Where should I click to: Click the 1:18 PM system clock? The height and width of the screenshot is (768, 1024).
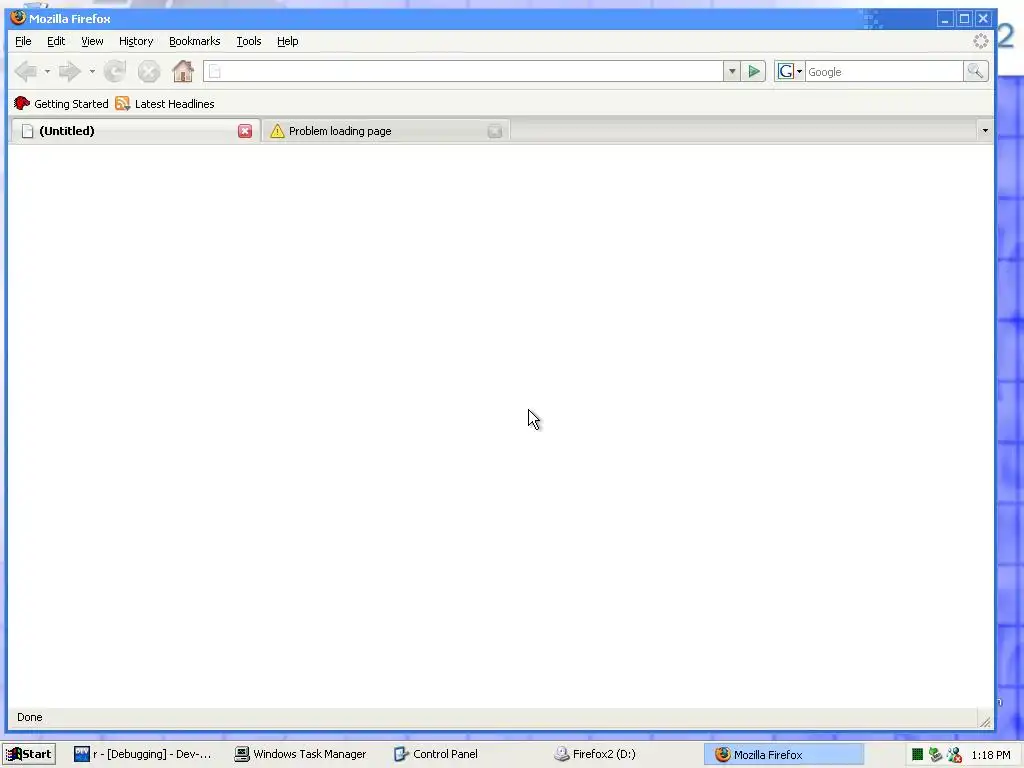pos(991,755)
